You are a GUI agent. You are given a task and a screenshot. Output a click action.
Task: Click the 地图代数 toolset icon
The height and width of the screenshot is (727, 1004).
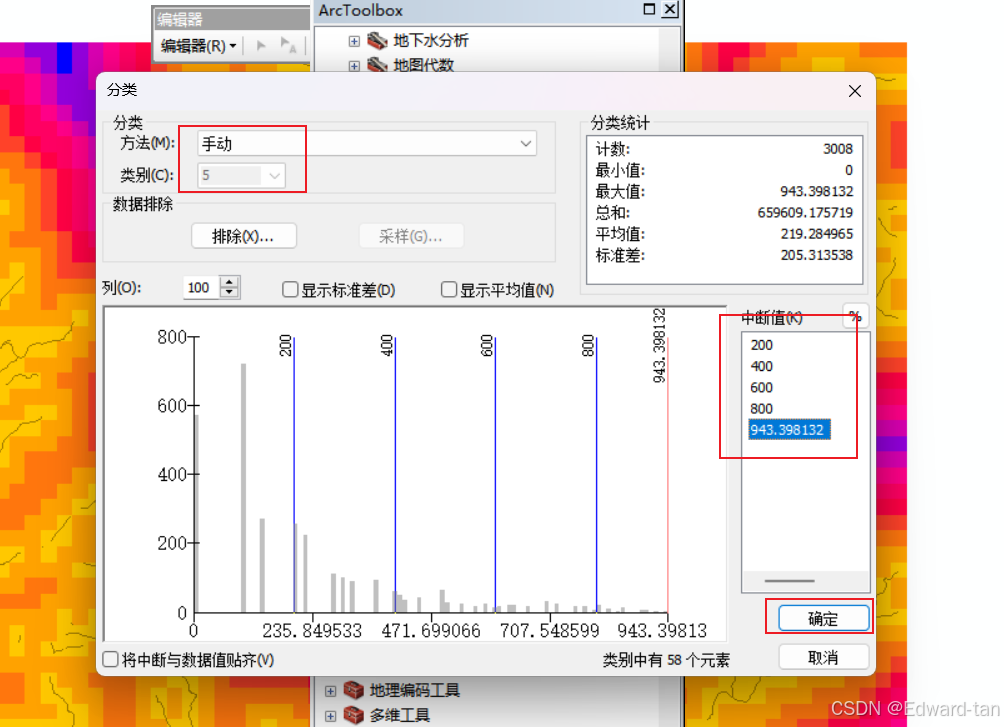point(377,65)
